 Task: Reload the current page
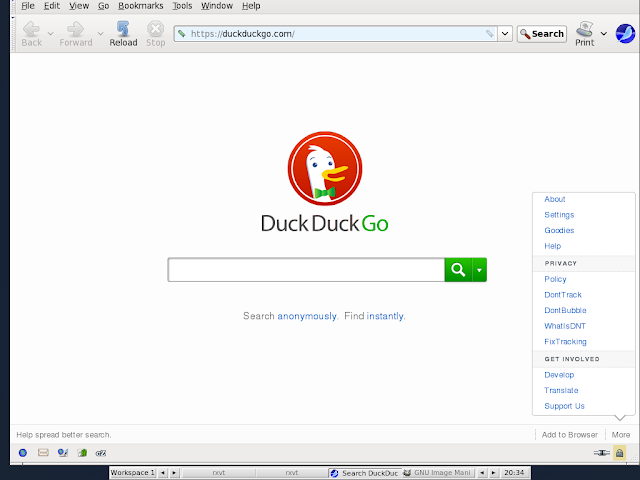click(x=123, y=34)
